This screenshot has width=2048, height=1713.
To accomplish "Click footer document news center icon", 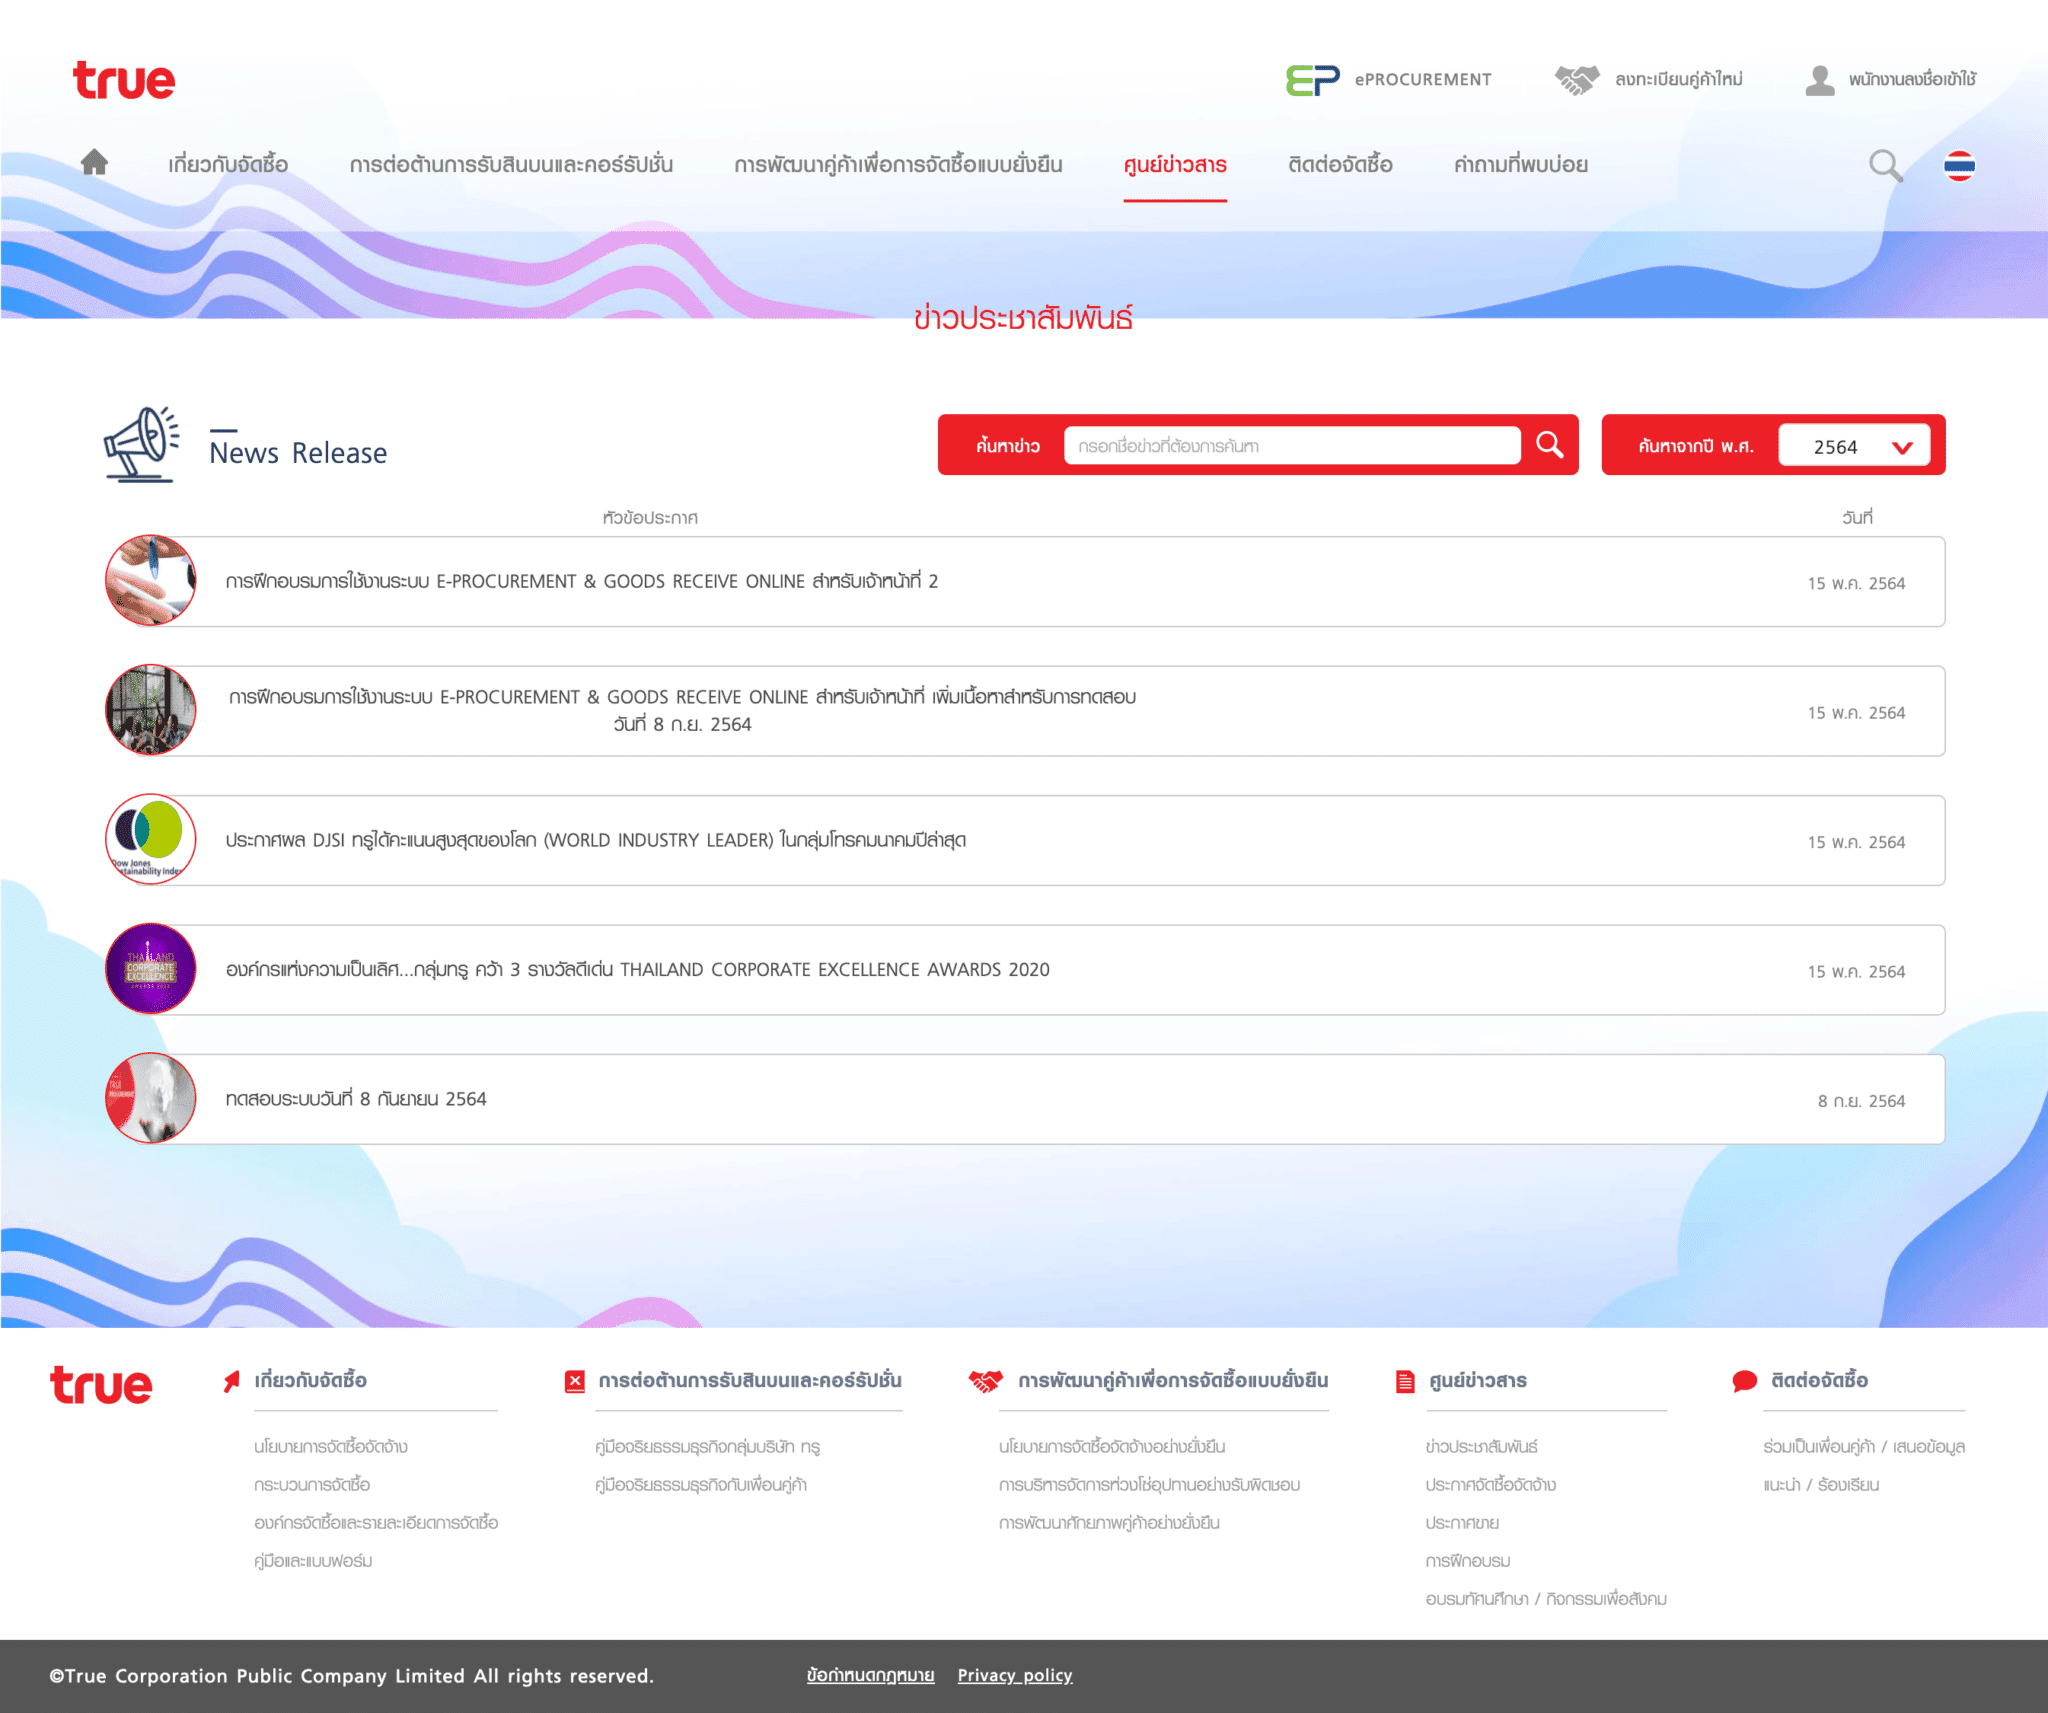I will click(1405, 1382).
